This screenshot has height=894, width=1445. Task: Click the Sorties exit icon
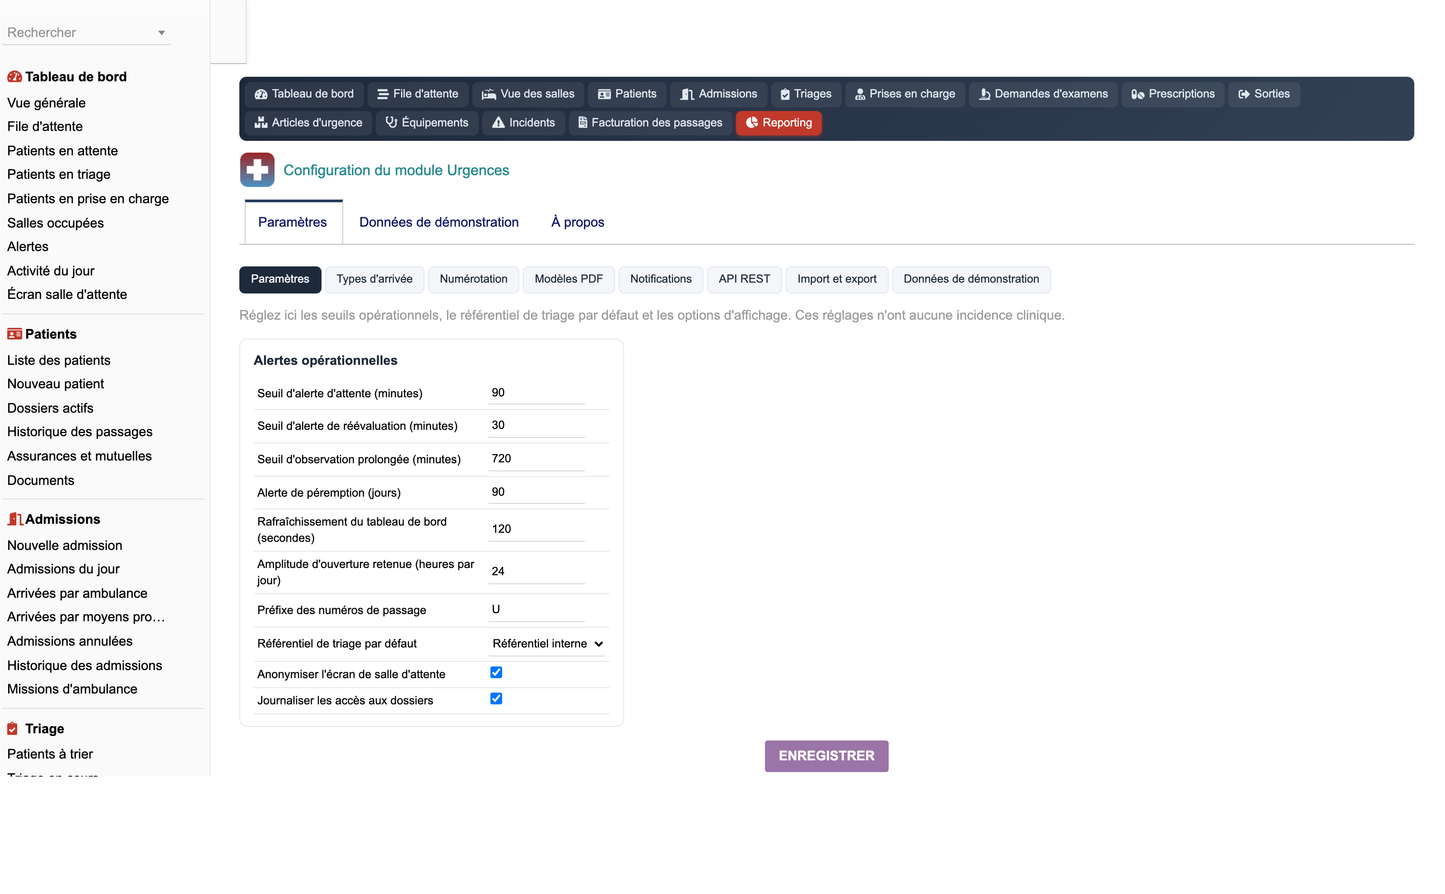click(x=1244, y=94)
